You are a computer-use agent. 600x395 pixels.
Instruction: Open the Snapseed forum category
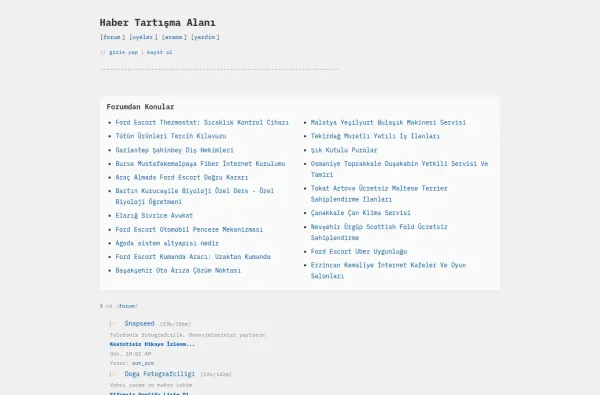[x=139, y=323]
